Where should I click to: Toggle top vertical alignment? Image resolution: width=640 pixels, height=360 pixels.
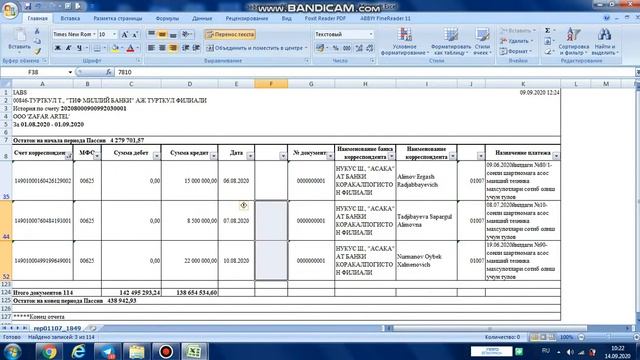point(151,34)
